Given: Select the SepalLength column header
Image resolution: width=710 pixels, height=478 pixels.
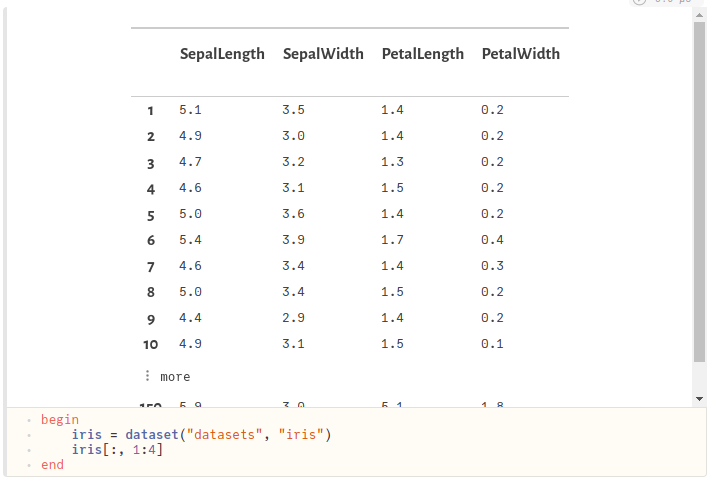Looking at the screenshot, I should click(x=222, y=54).
